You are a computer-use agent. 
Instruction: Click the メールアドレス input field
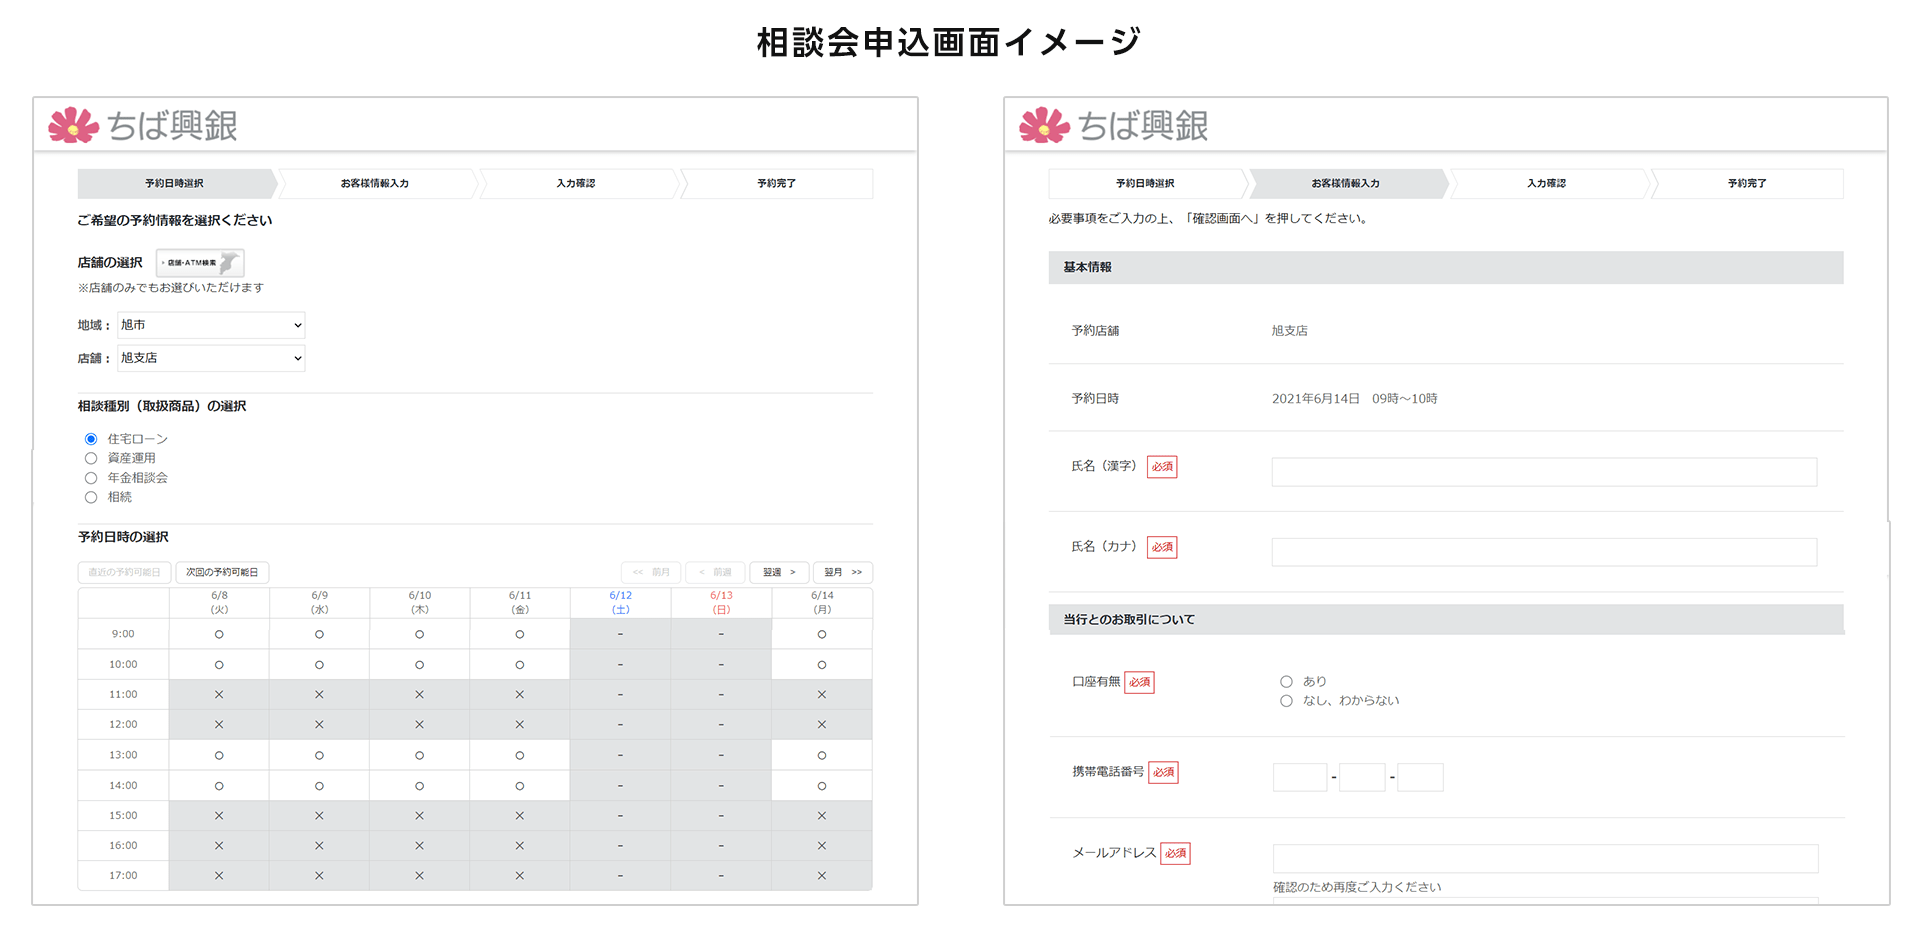click(1545, 858)
